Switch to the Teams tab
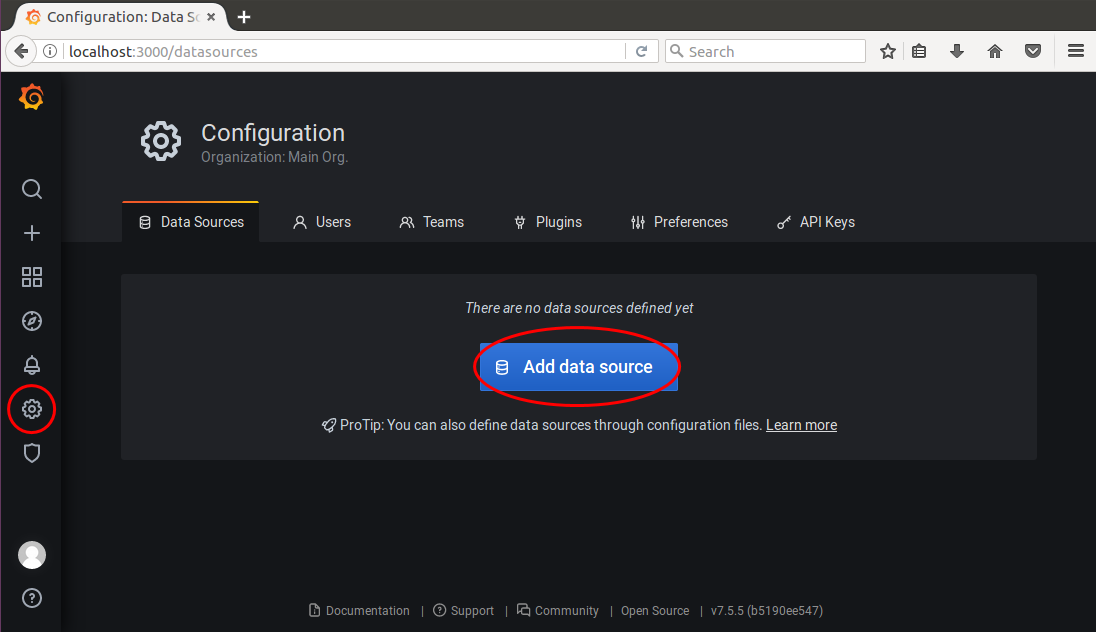The height and width of the screenshot is (632, 1096). point(431,222)
